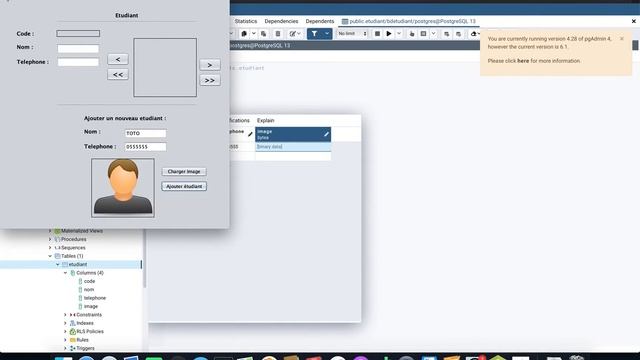The height and width of the screenshot is (360, 640).
Task: Collapse the Columns (4) node
Action: [65, 273]
